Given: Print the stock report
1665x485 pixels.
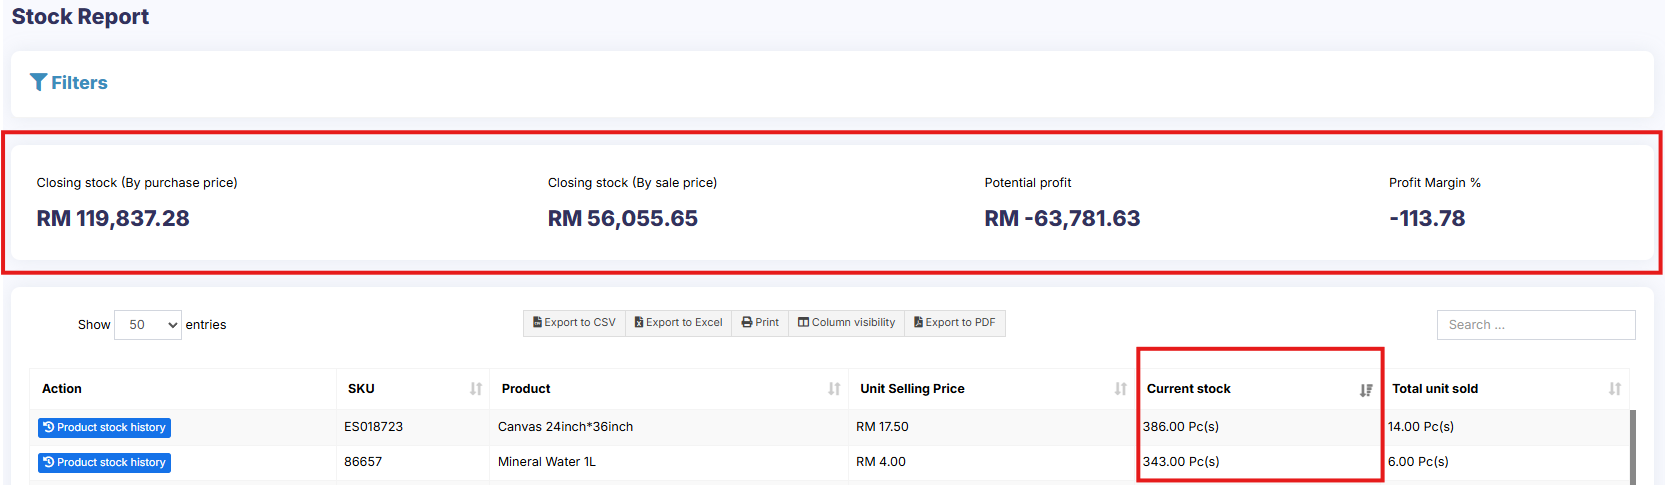Looking at the screenshot, I should [x=760, y=323].
